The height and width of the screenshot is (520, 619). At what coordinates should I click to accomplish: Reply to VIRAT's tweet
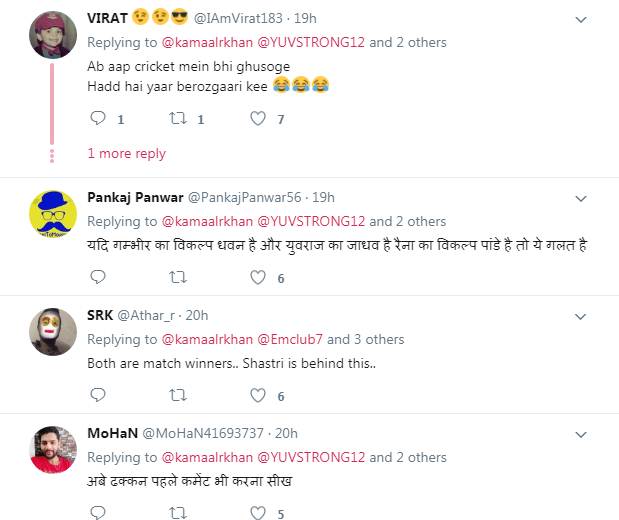click(x=98, y=119)
